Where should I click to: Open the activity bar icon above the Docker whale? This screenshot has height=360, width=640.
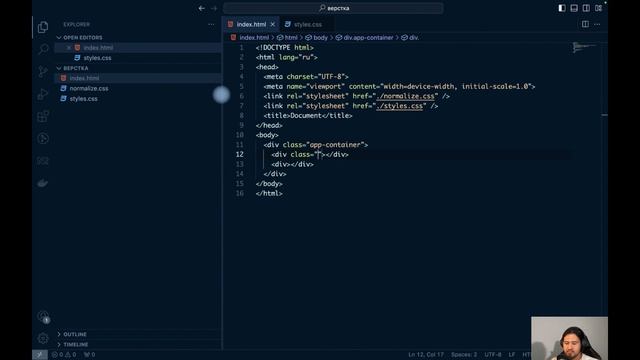point(43,161)
